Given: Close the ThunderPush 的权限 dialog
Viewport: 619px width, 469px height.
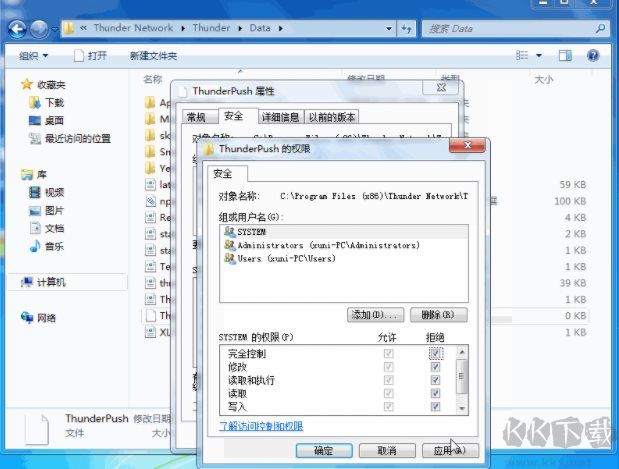Looking at the screenshot, I should (x=467, y=145).
